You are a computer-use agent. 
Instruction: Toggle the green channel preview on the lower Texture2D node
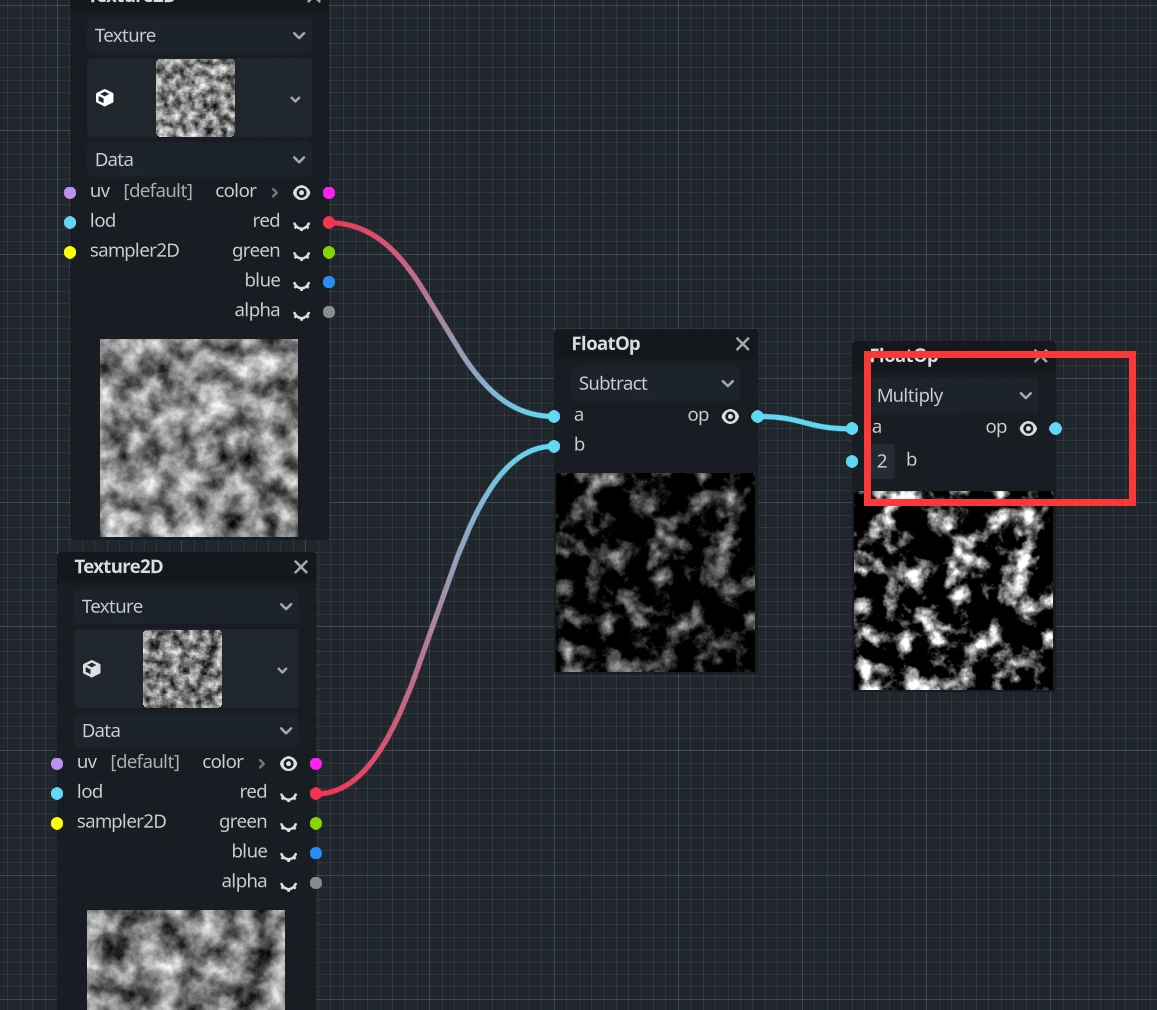click(289, 826)
